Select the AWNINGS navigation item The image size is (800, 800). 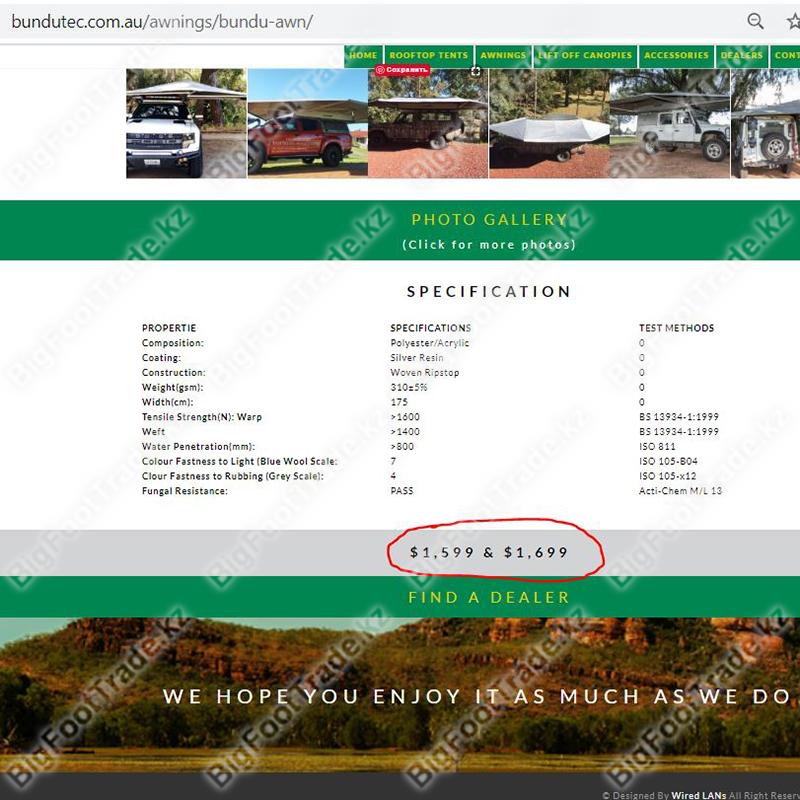[x=503, y=56]
